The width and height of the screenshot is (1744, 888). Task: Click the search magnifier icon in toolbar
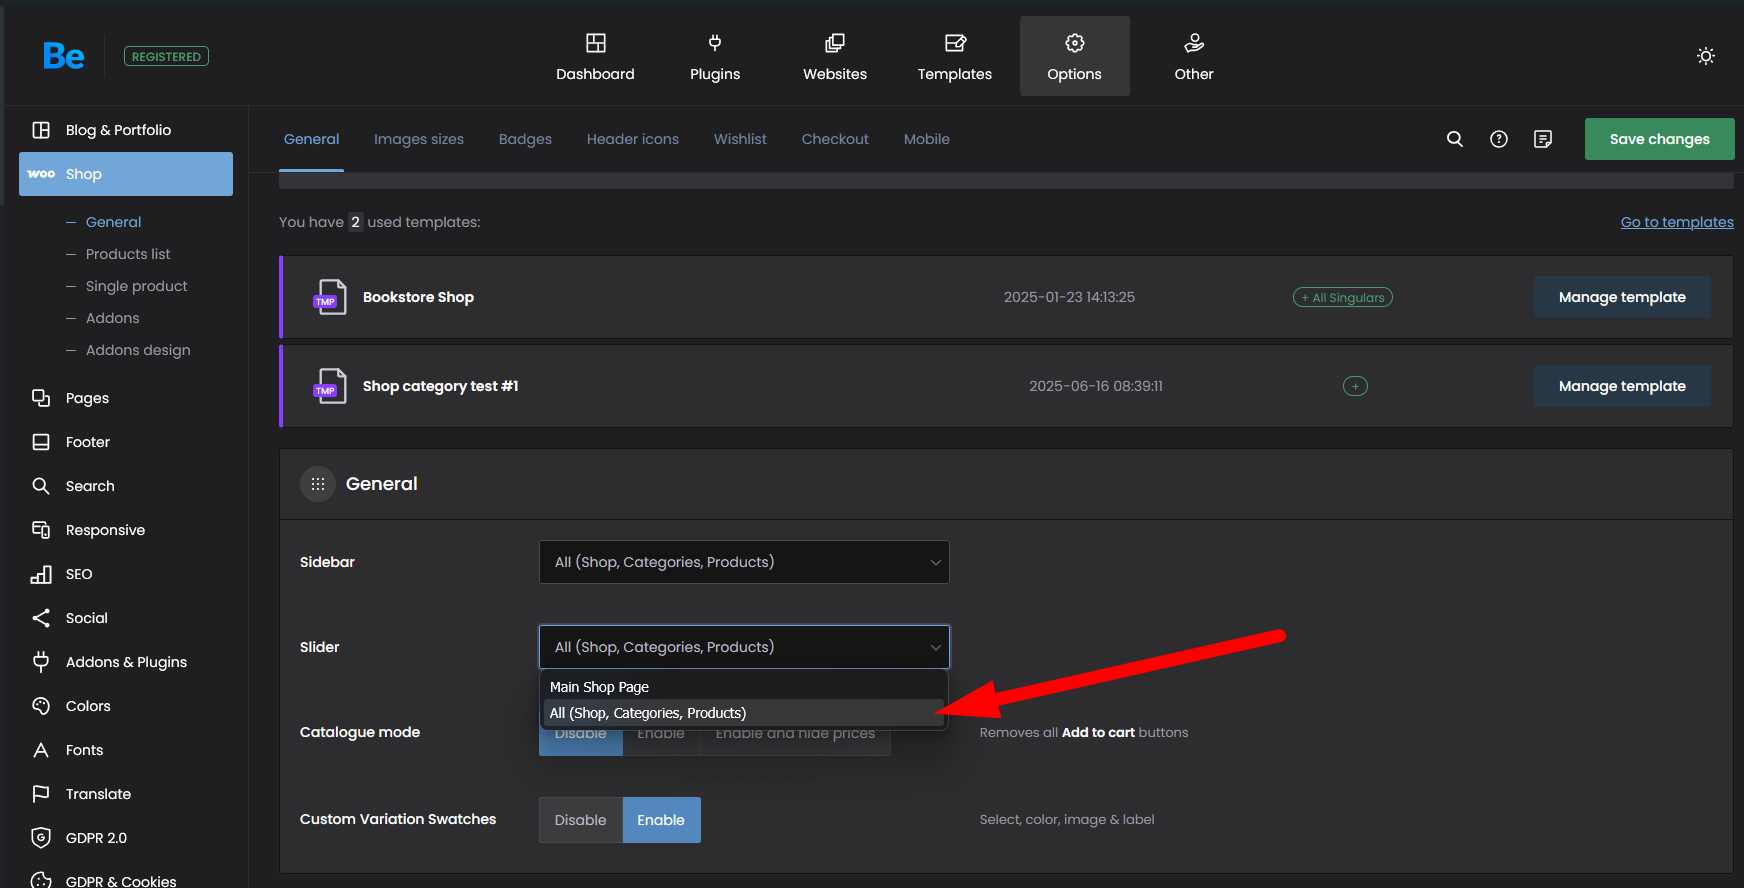point(1455,139)
